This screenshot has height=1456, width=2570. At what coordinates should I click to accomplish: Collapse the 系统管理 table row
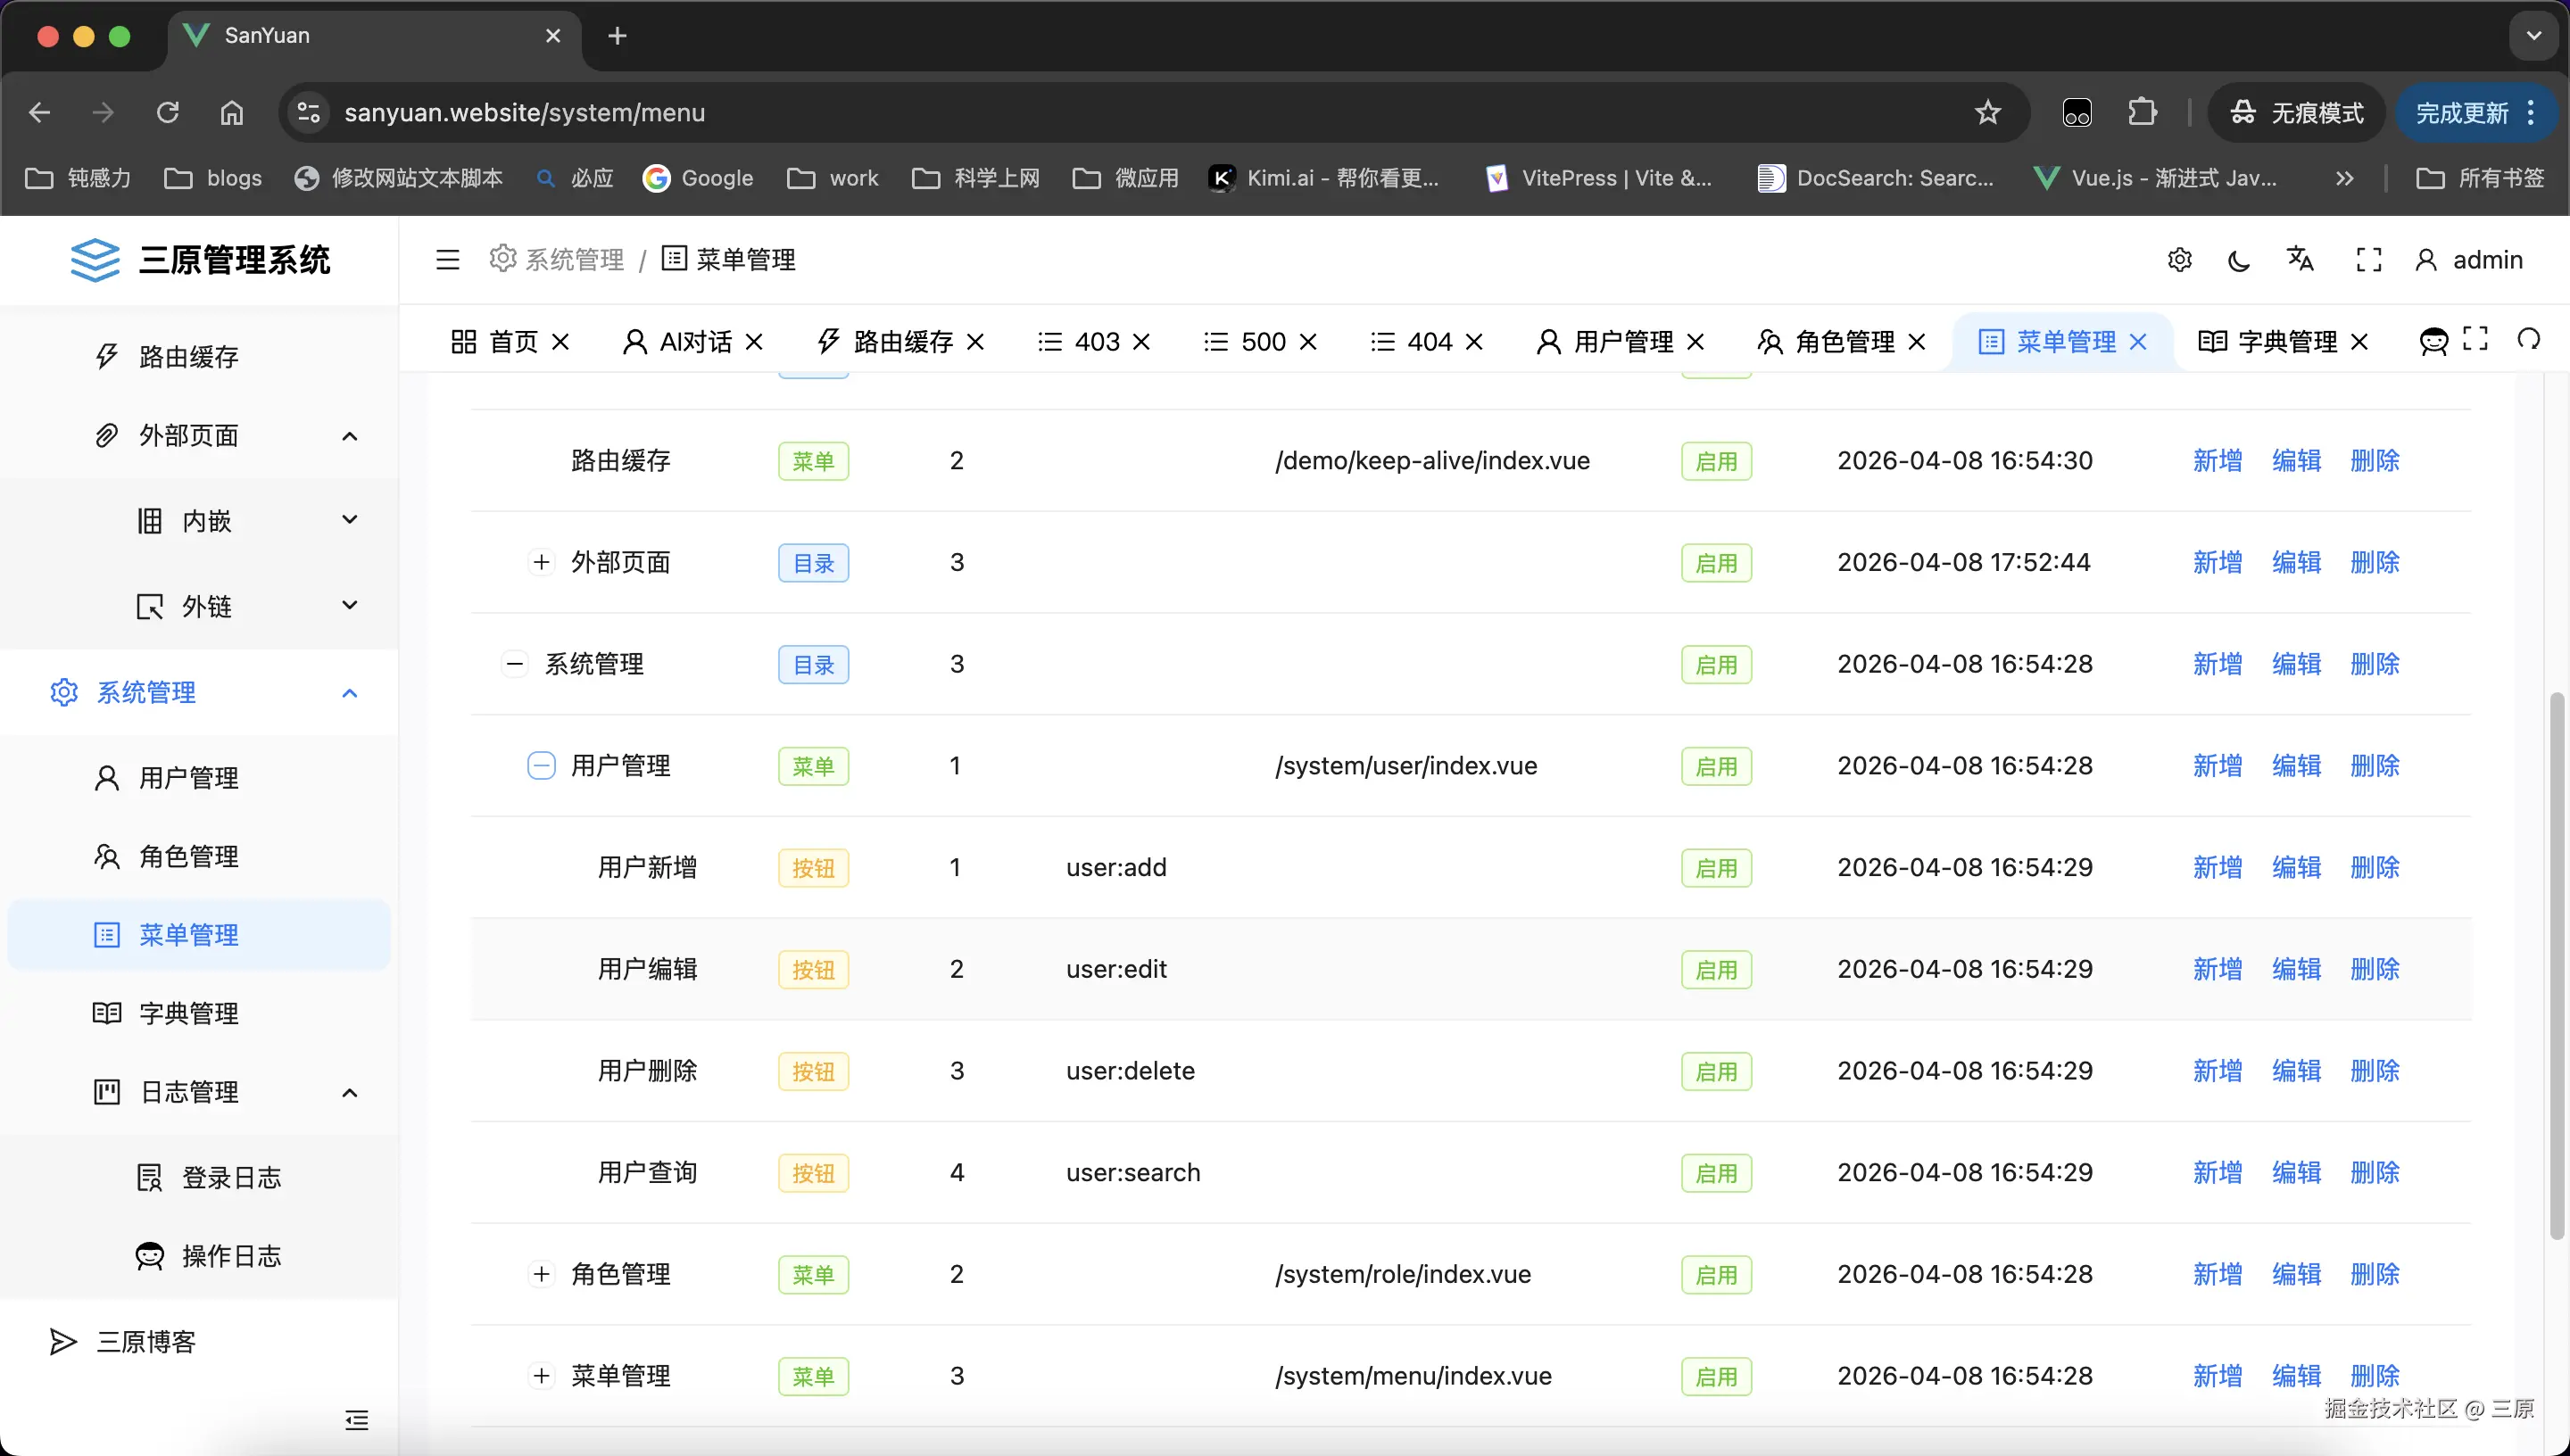click(514, 664)
